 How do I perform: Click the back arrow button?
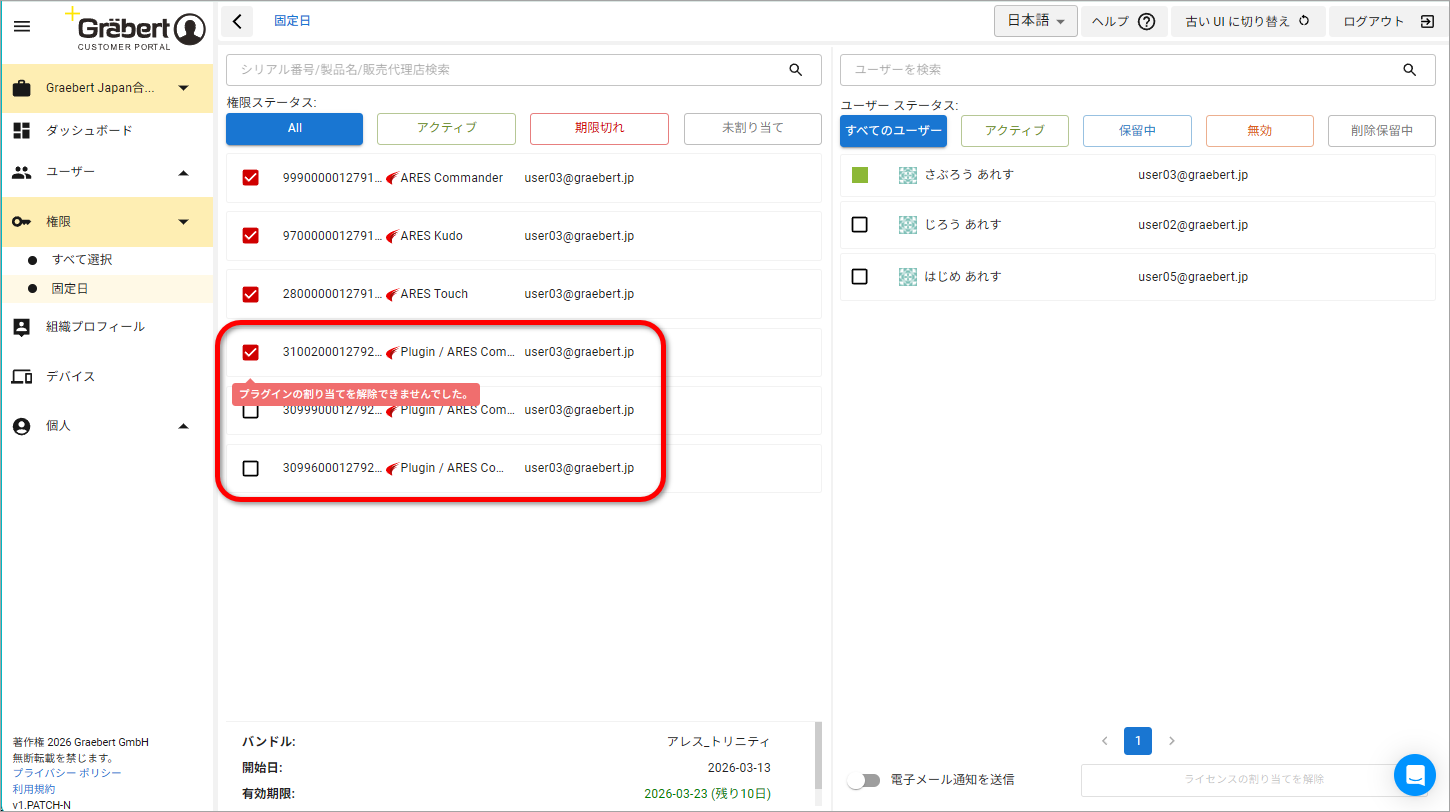click(236, 21)
